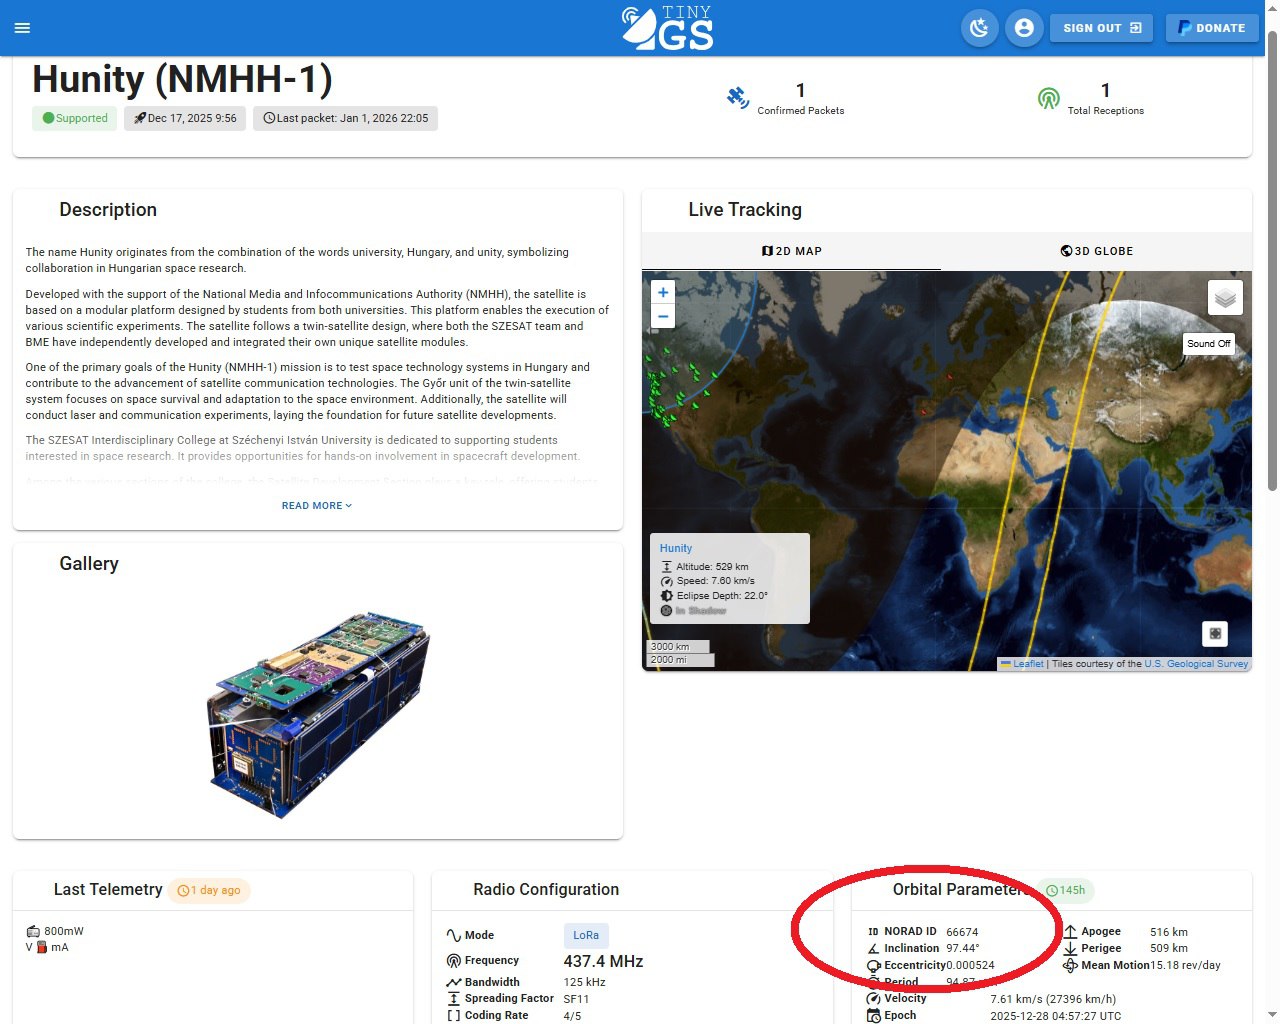Click the Spreading Factor icon
This screenshot has height=1024, width=1280.
click(454, 999)
